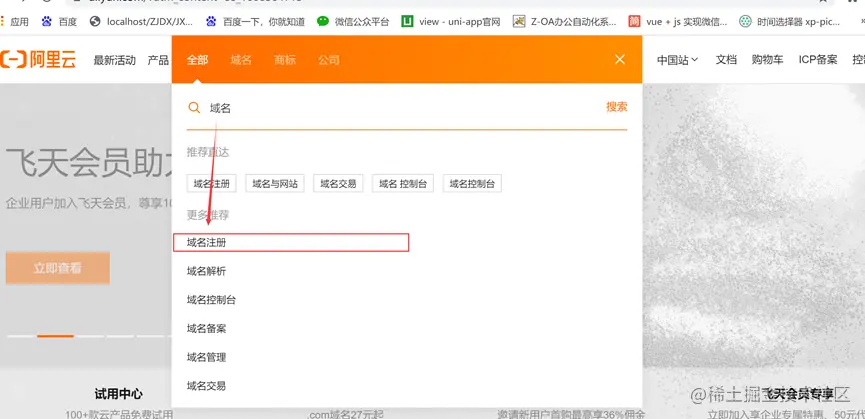Screen dimensions: 865x419
Task: Open the 试用中心 card
Action: click(118, 394)
